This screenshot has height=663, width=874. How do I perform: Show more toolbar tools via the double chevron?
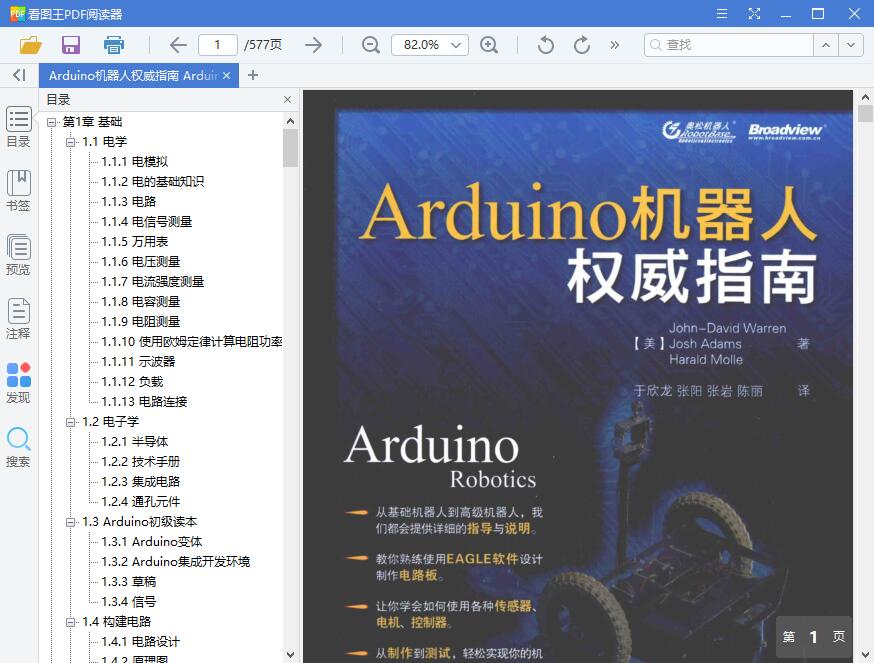(614, 45)
